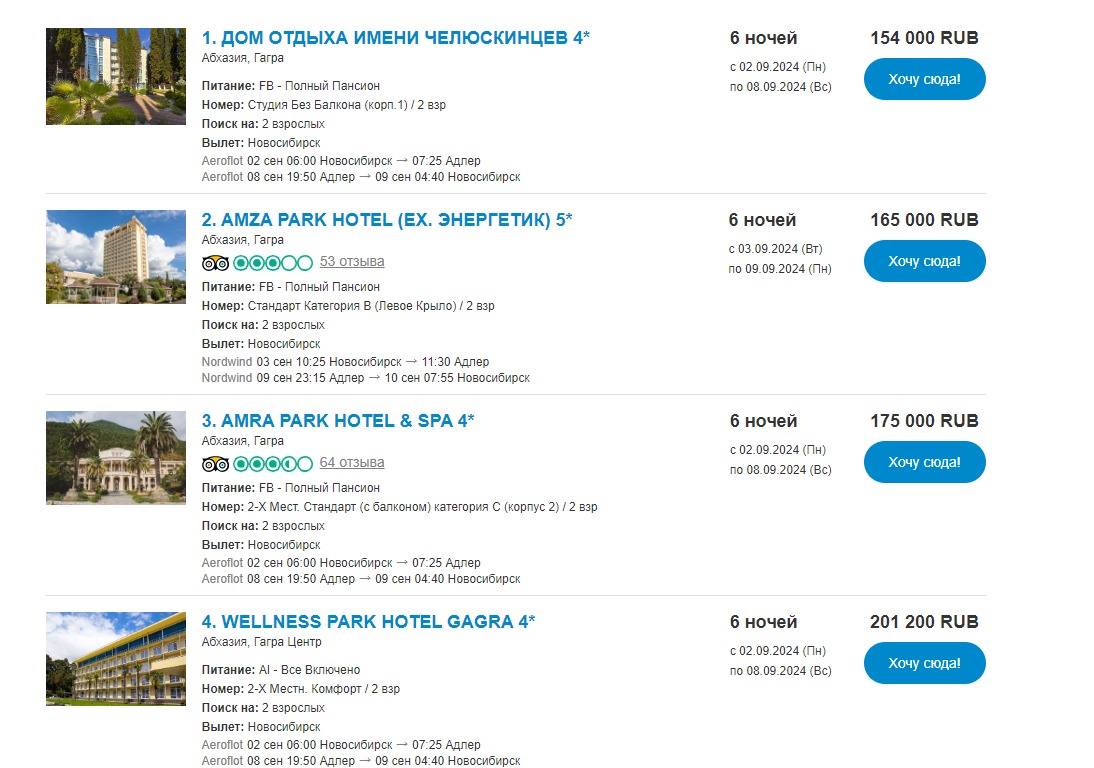Click Хочу сюда! button for 154 000 RUB offer

tap(924, 80)
